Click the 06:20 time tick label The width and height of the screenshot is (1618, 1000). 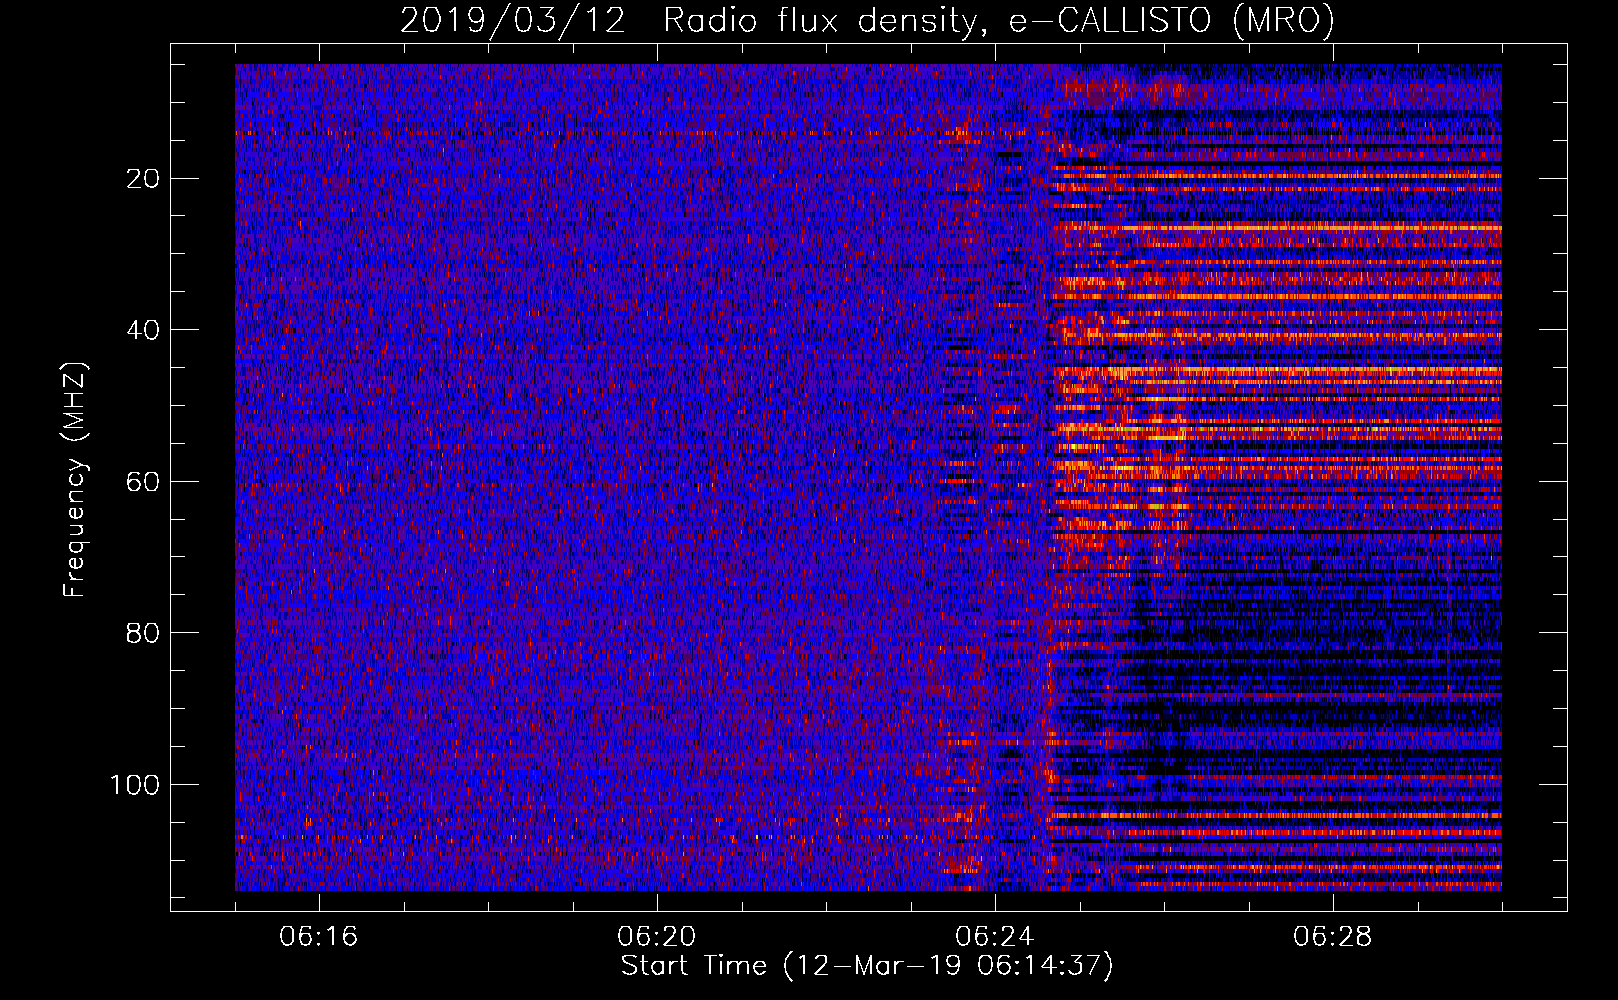pyautogui.click(x=656, y=937)
